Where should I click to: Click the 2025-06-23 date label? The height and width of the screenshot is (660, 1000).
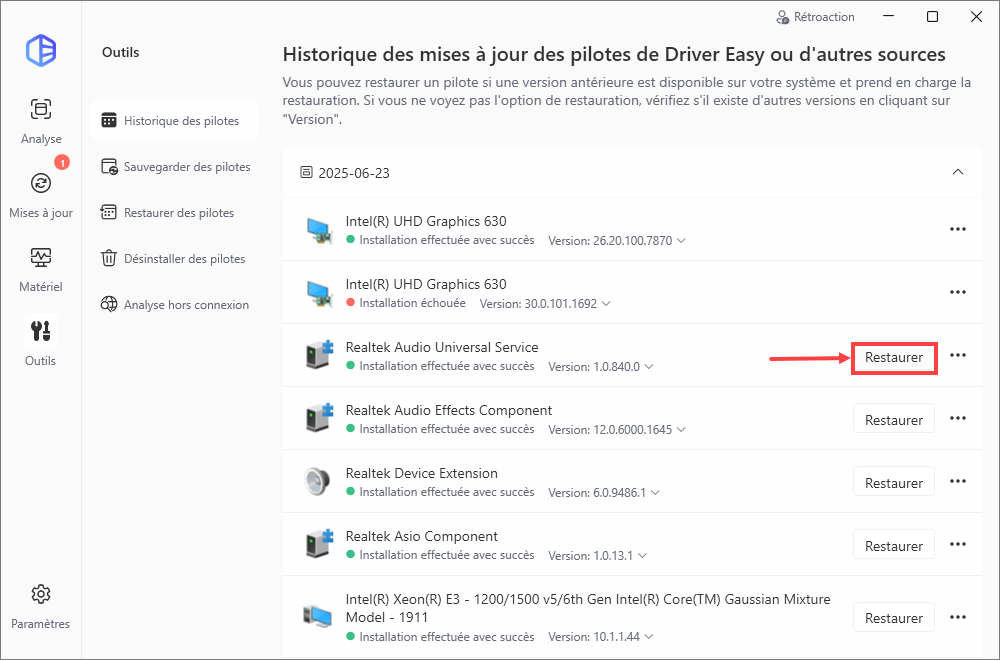tap(354, 173)
